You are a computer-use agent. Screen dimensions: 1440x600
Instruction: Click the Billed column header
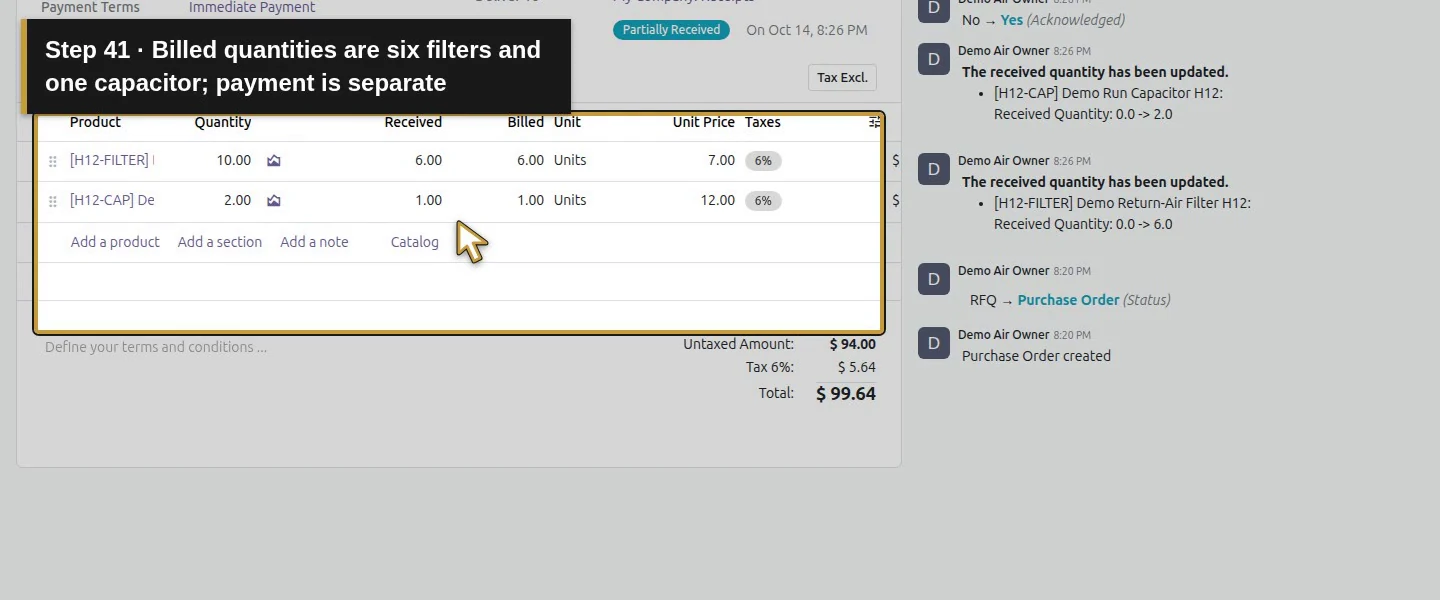click(x=526, y=122)
